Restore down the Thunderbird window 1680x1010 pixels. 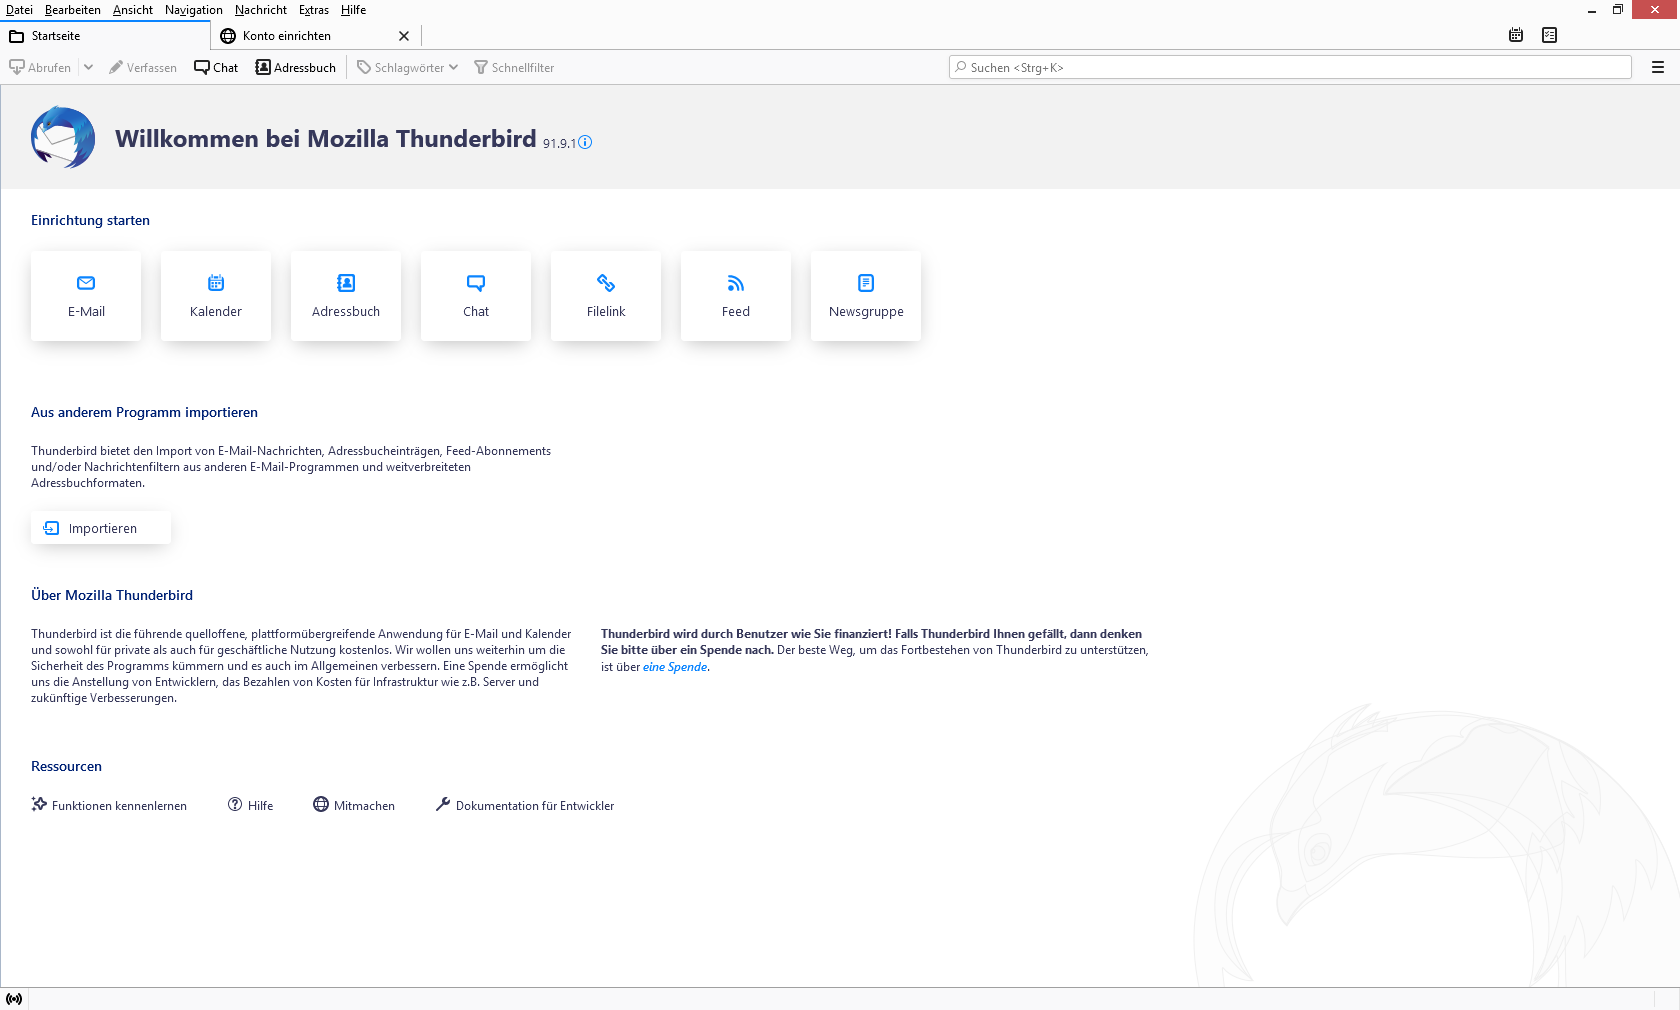coord(1618,10)
